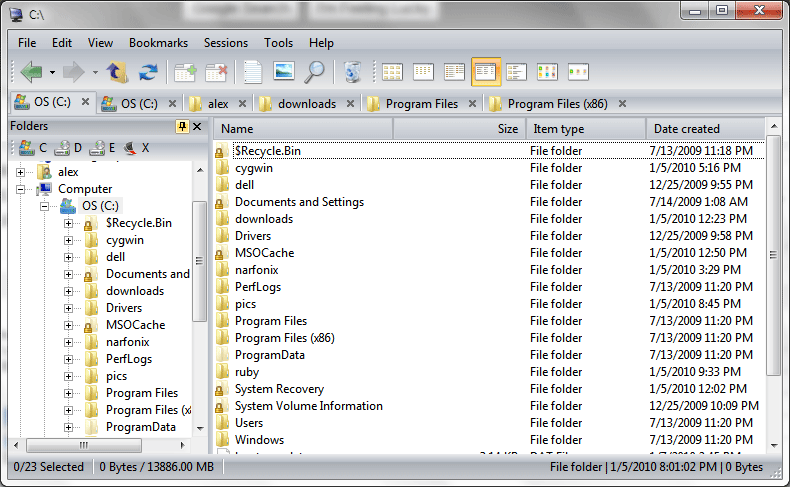790x487 pixels.
Task: Switch to the alex tab
Action: pos(218,104)
